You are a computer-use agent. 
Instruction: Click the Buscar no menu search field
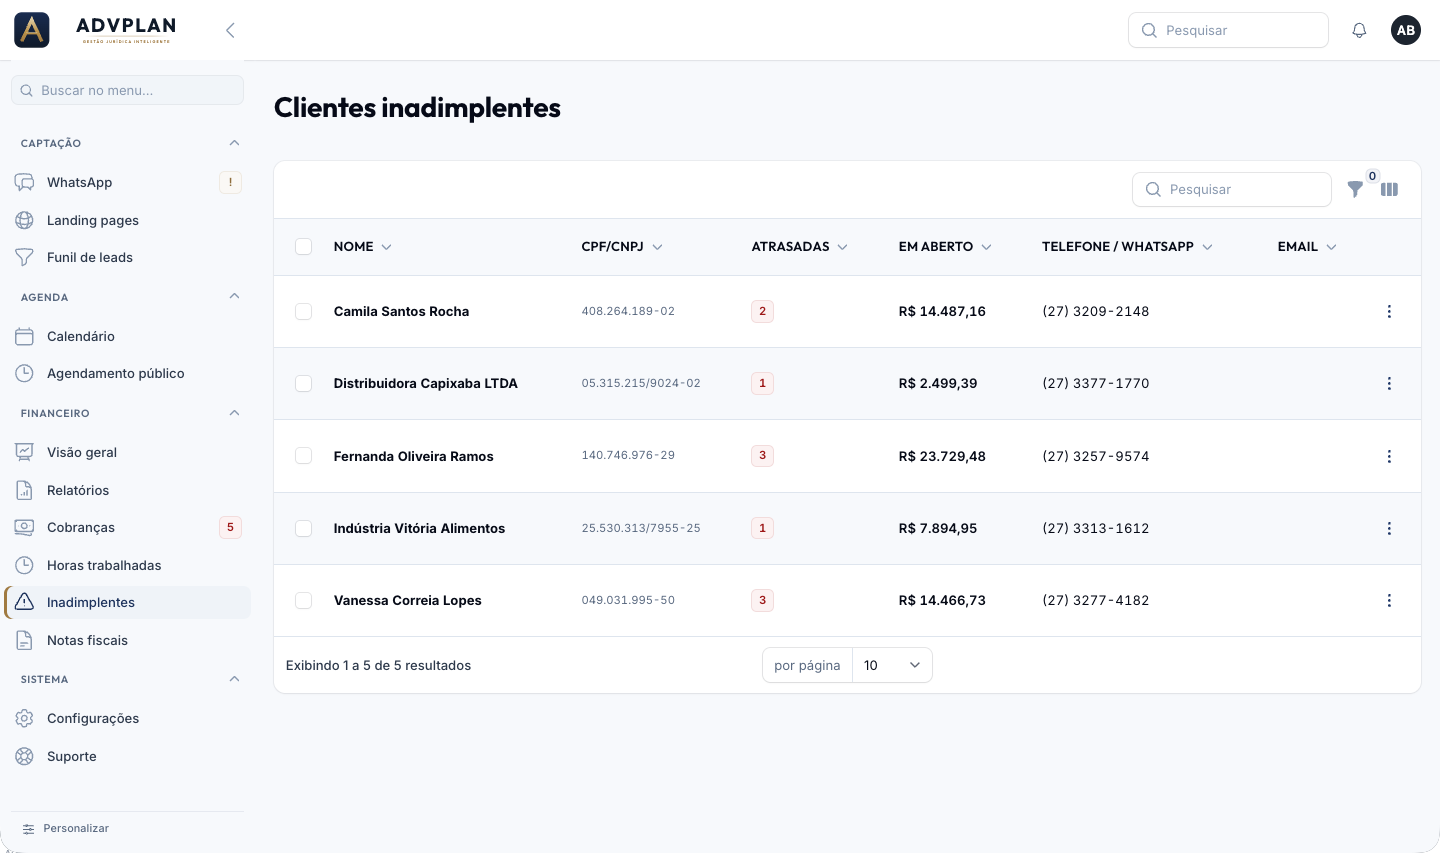click(128, 90)
